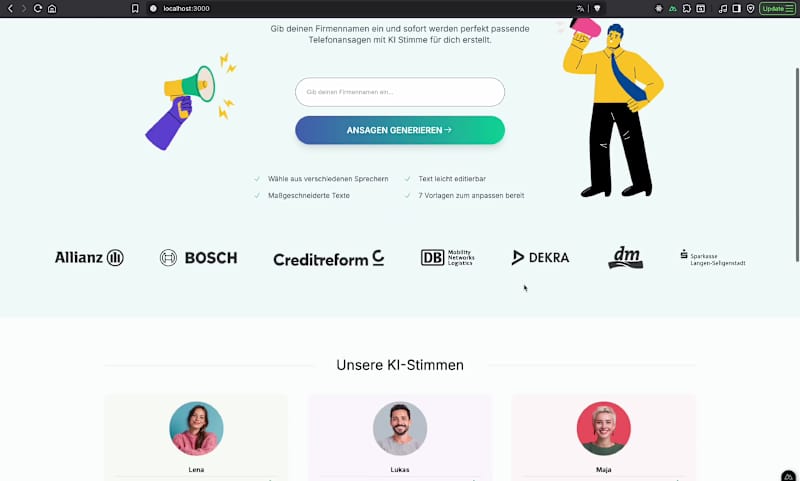Open the extensions puzzle piece icon
This screenshot has width=800, height=481.
pyautogui.click(x=687, y=9)
